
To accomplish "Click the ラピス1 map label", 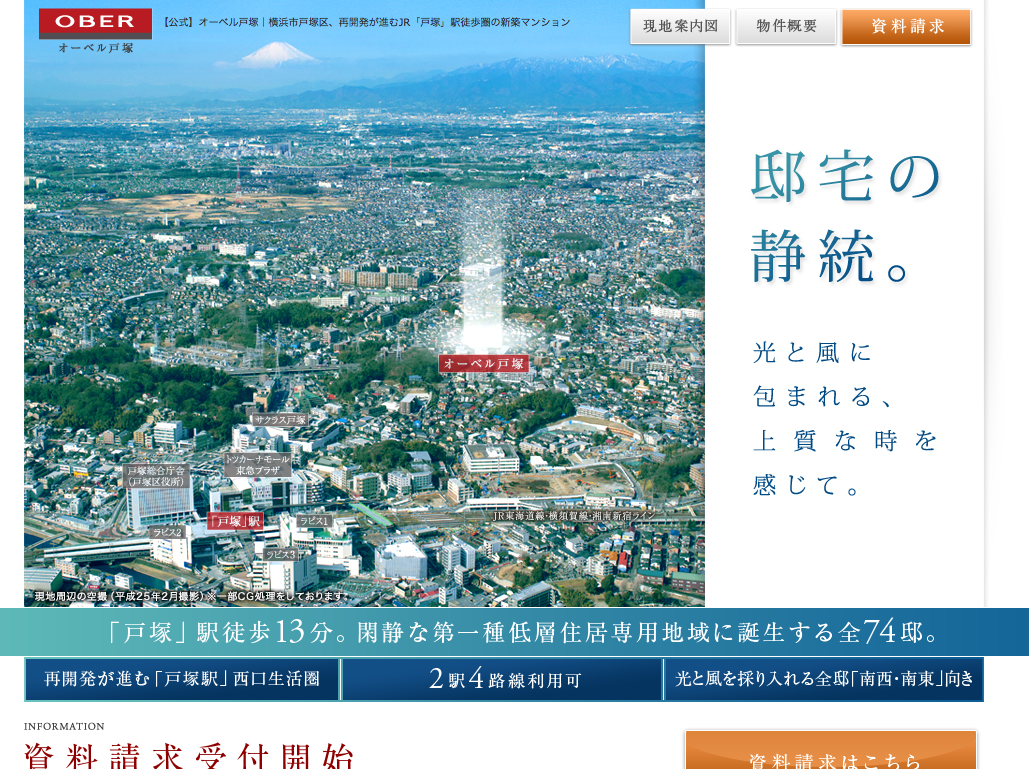I will tap(314, 521).
